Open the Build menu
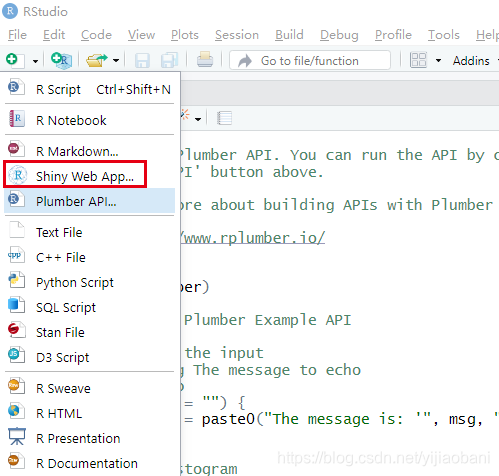Viewport: 499px width, 476px height. (x=289, y=35)
